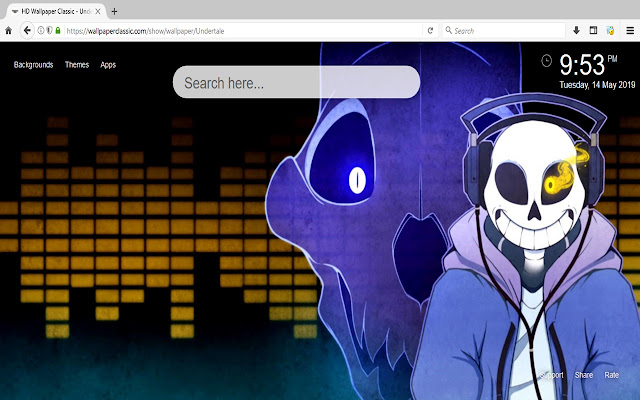Click the Back arrow button
The width and height of the screenshot is (640, 400).
(x=27, y=31)
